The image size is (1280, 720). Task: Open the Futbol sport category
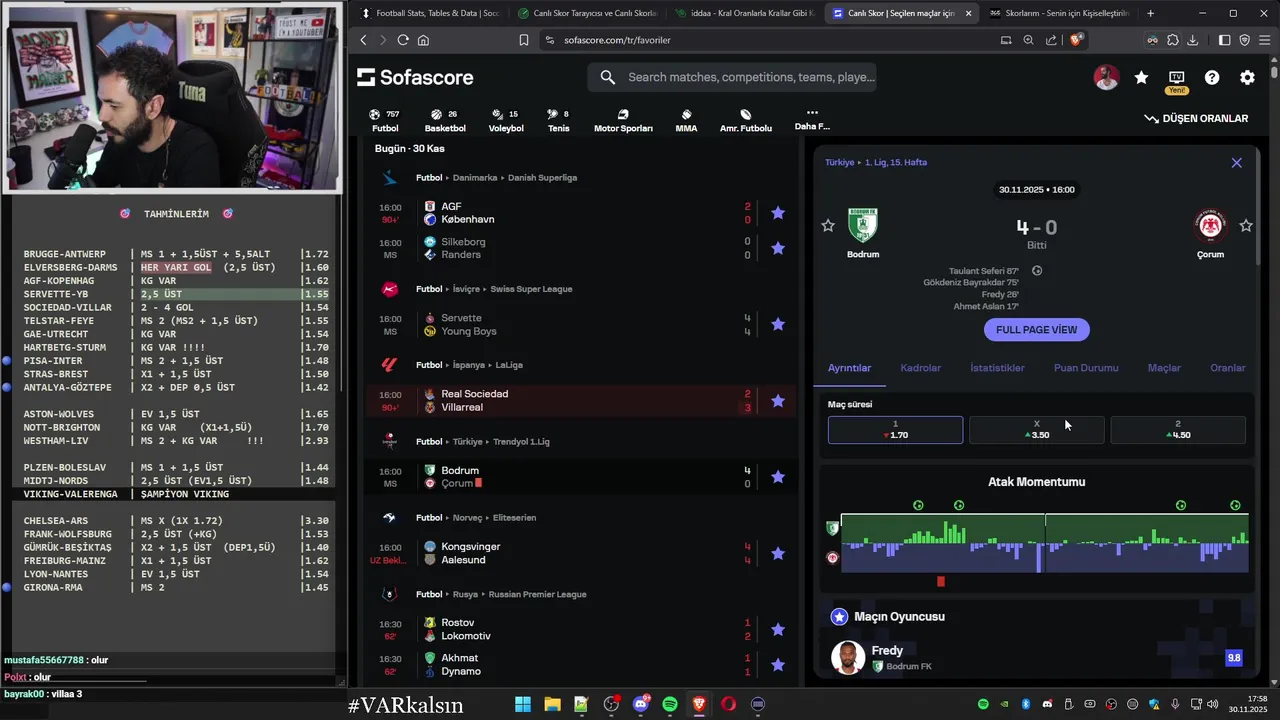385,121
